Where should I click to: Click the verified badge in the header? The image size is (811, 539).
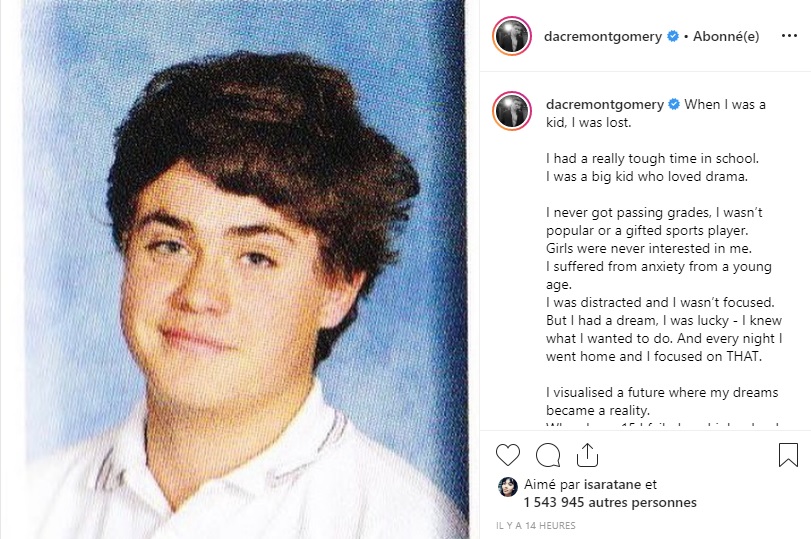coord(673,36)
